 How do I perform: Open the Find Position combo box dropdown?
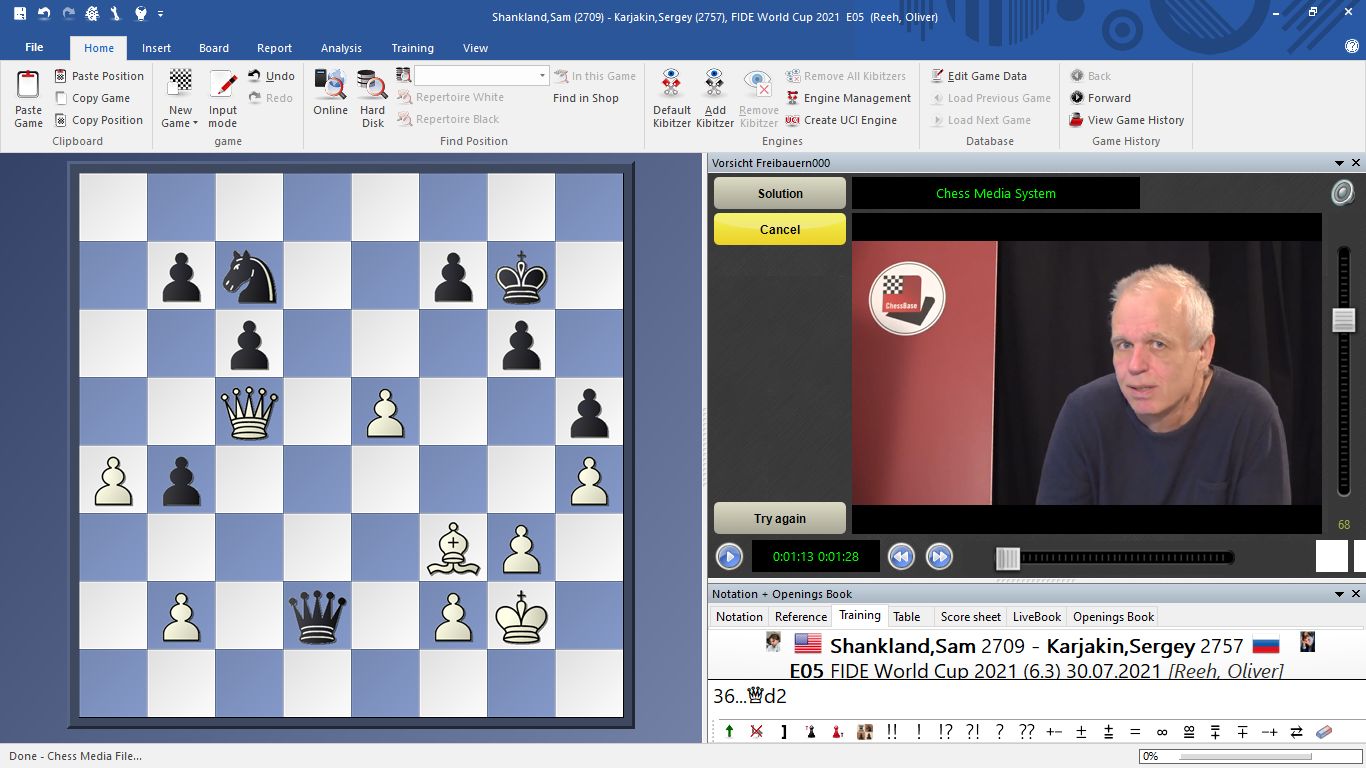coord(543,76)
